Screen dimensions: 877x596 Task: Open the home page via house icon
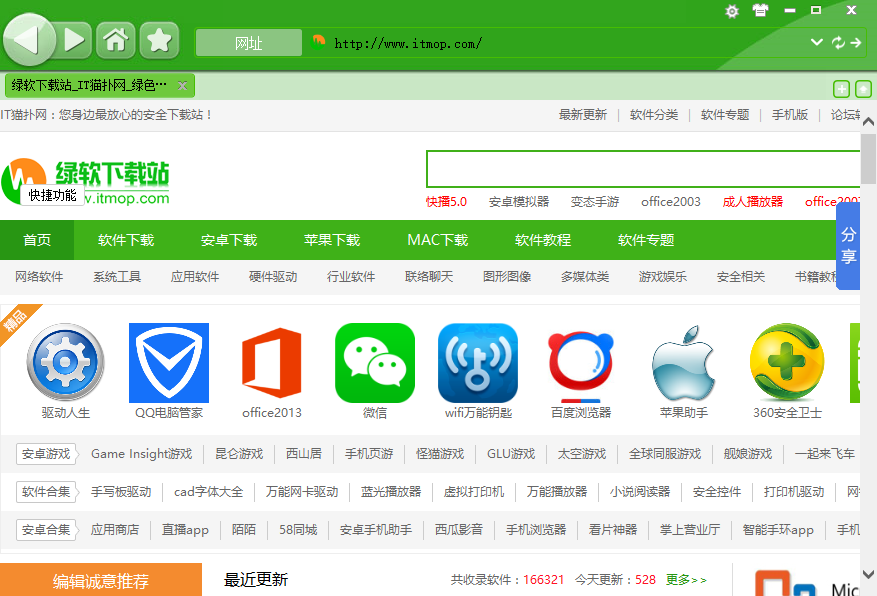[116, 40]
